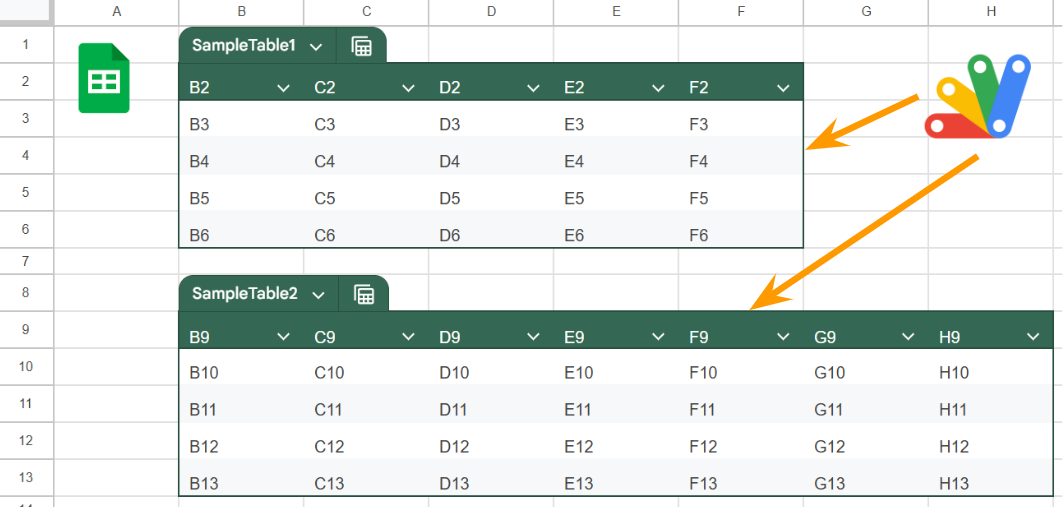Click the SampleTable1 table view icon

pos(362,46)
